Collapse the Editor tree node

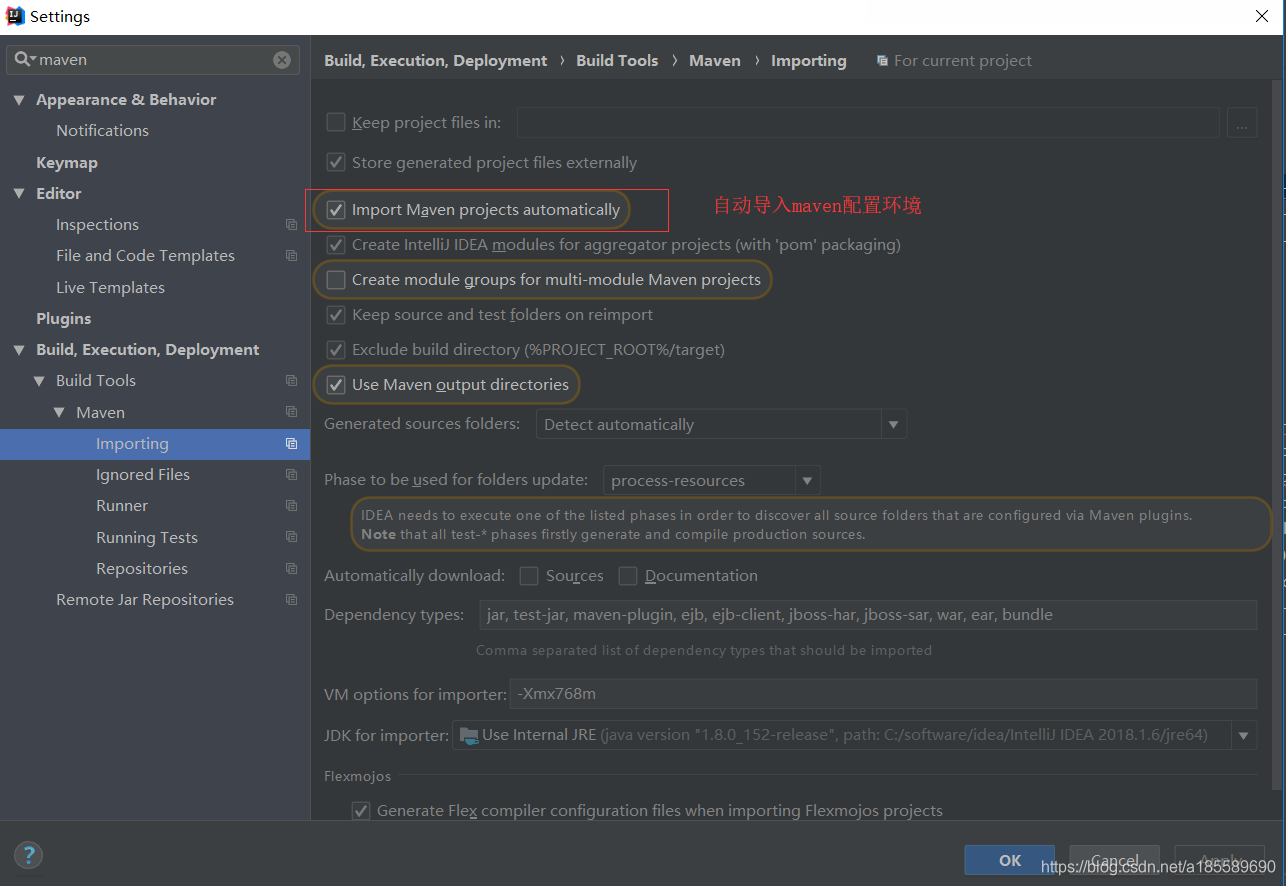click(x=19, y=194)
